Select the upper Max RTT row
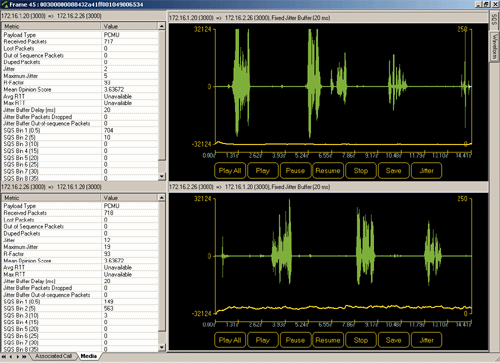This screenshot has width=500, height=363. [x=80, y=103]
